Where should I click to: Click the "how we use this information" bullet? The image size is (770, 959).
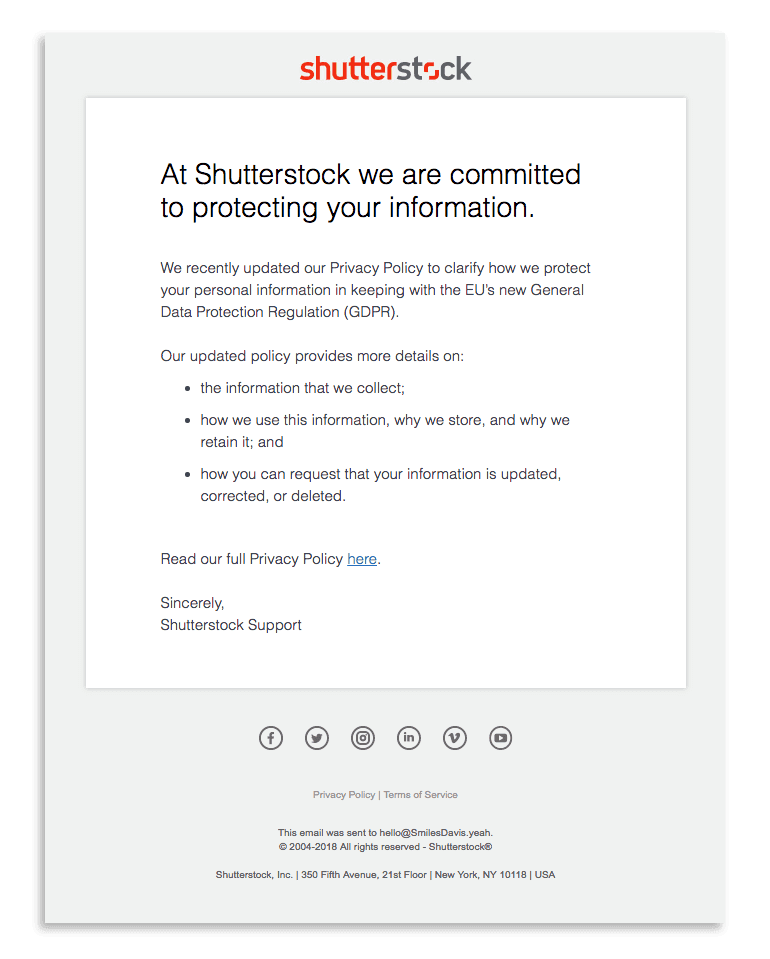coord(384,431)
